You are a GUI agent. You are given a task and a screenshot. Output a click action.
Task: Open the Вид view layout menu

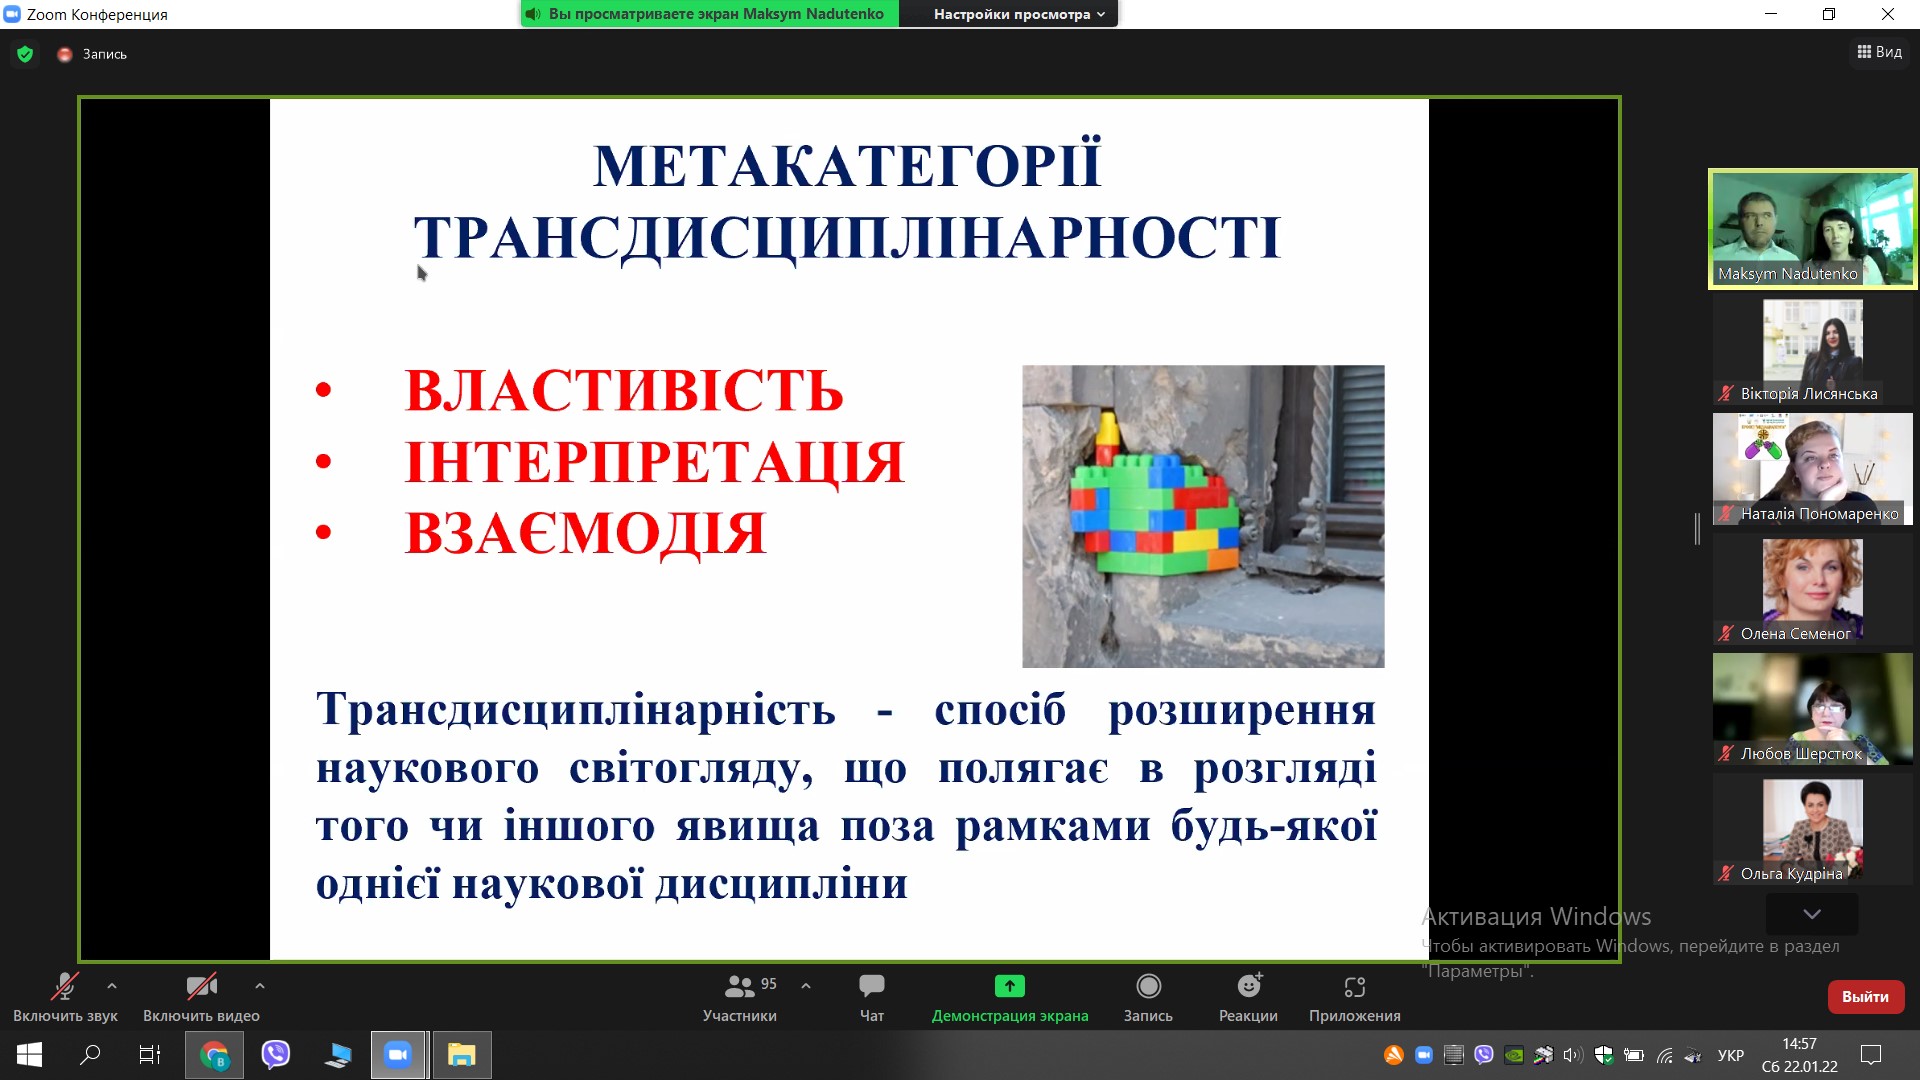point(1879,52)
